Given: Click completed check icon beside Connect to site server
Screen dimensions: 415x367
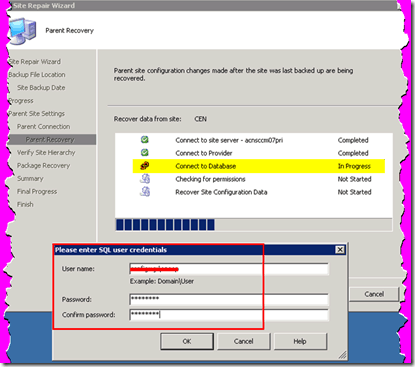Looking at the screenshot, I should pos(145,140).
